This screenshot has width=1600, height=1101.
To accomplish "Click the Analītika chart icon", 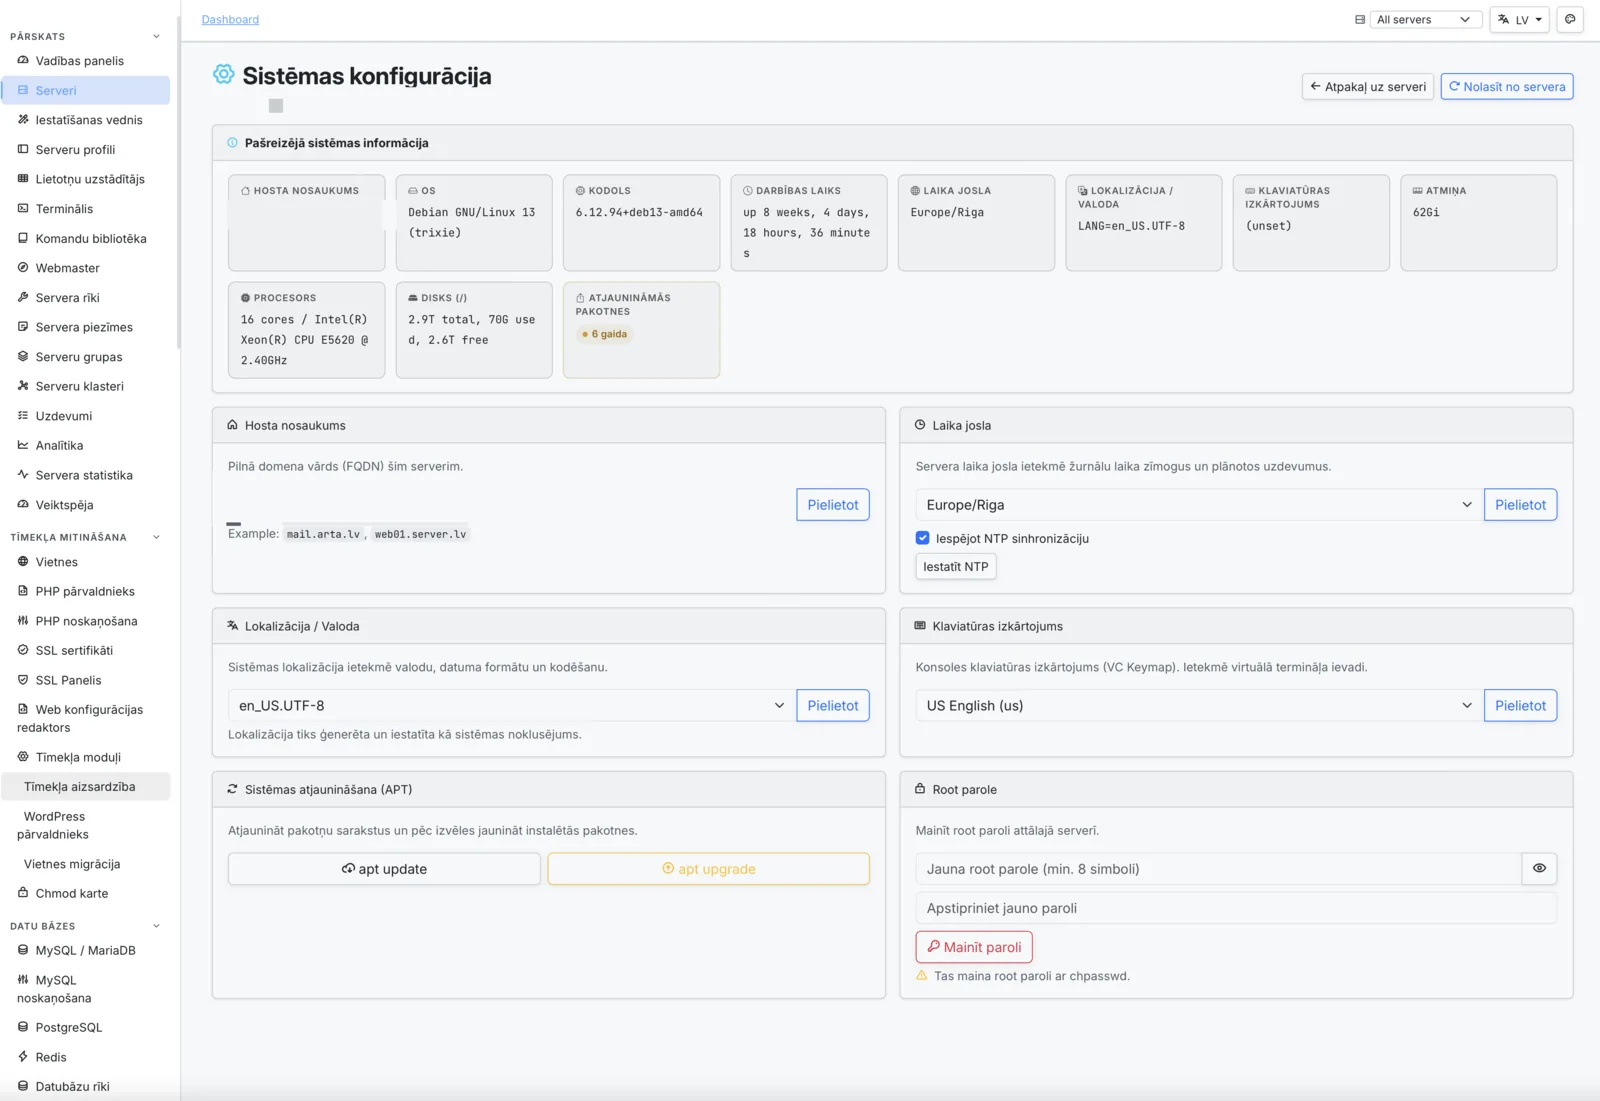I will pos(23,445).
